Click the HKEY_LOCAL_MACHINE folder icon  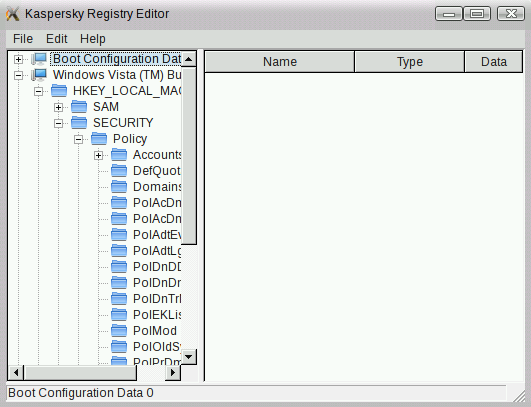click(x=59, y=91)
